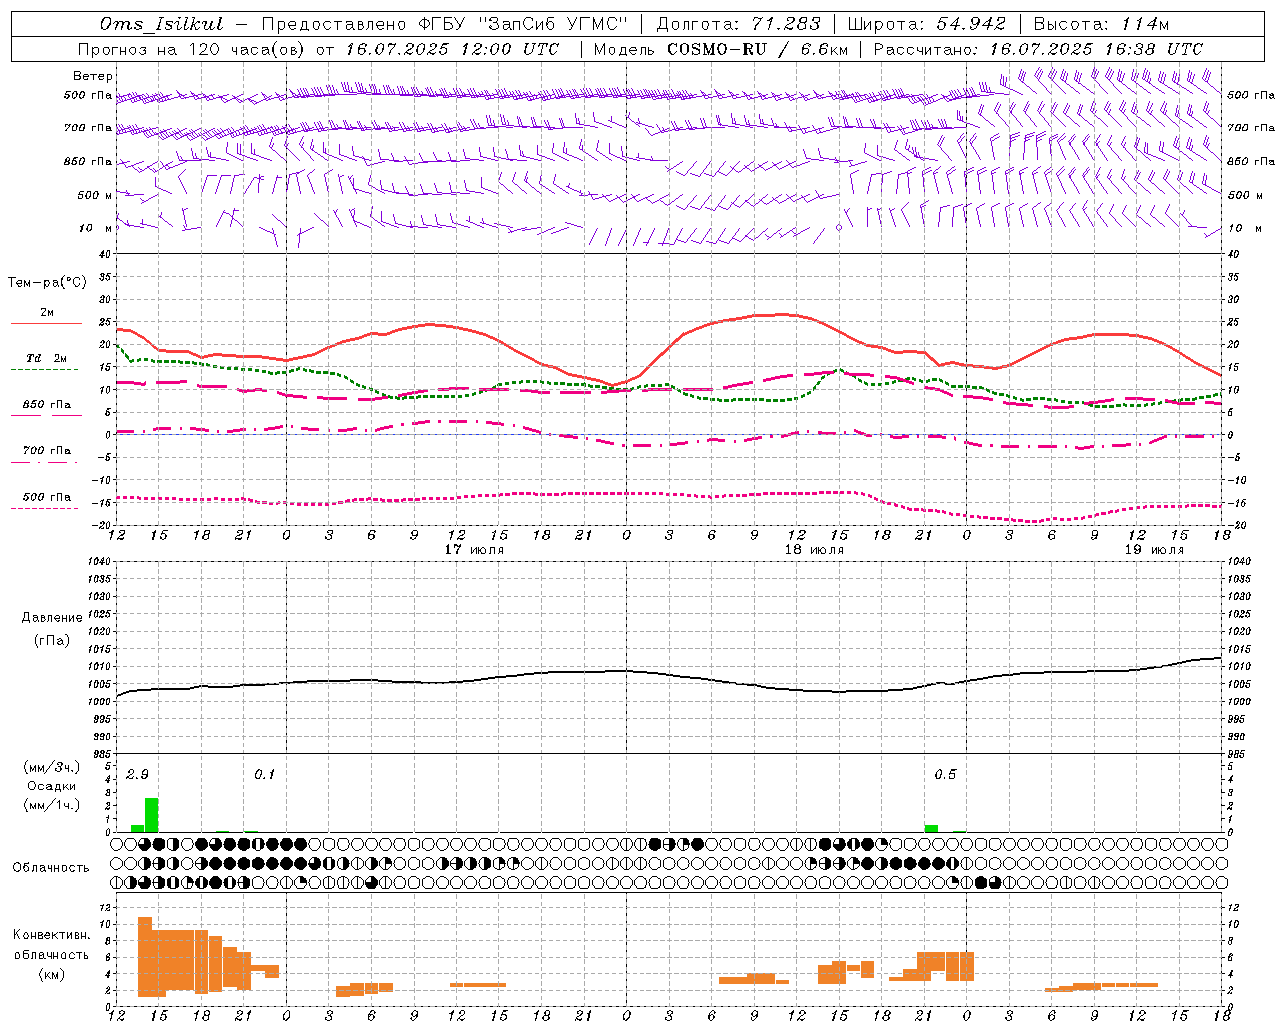The image size is (1280, 1024).
Task: Click the "18 июля" date label
Action: [x=814, y=550]
